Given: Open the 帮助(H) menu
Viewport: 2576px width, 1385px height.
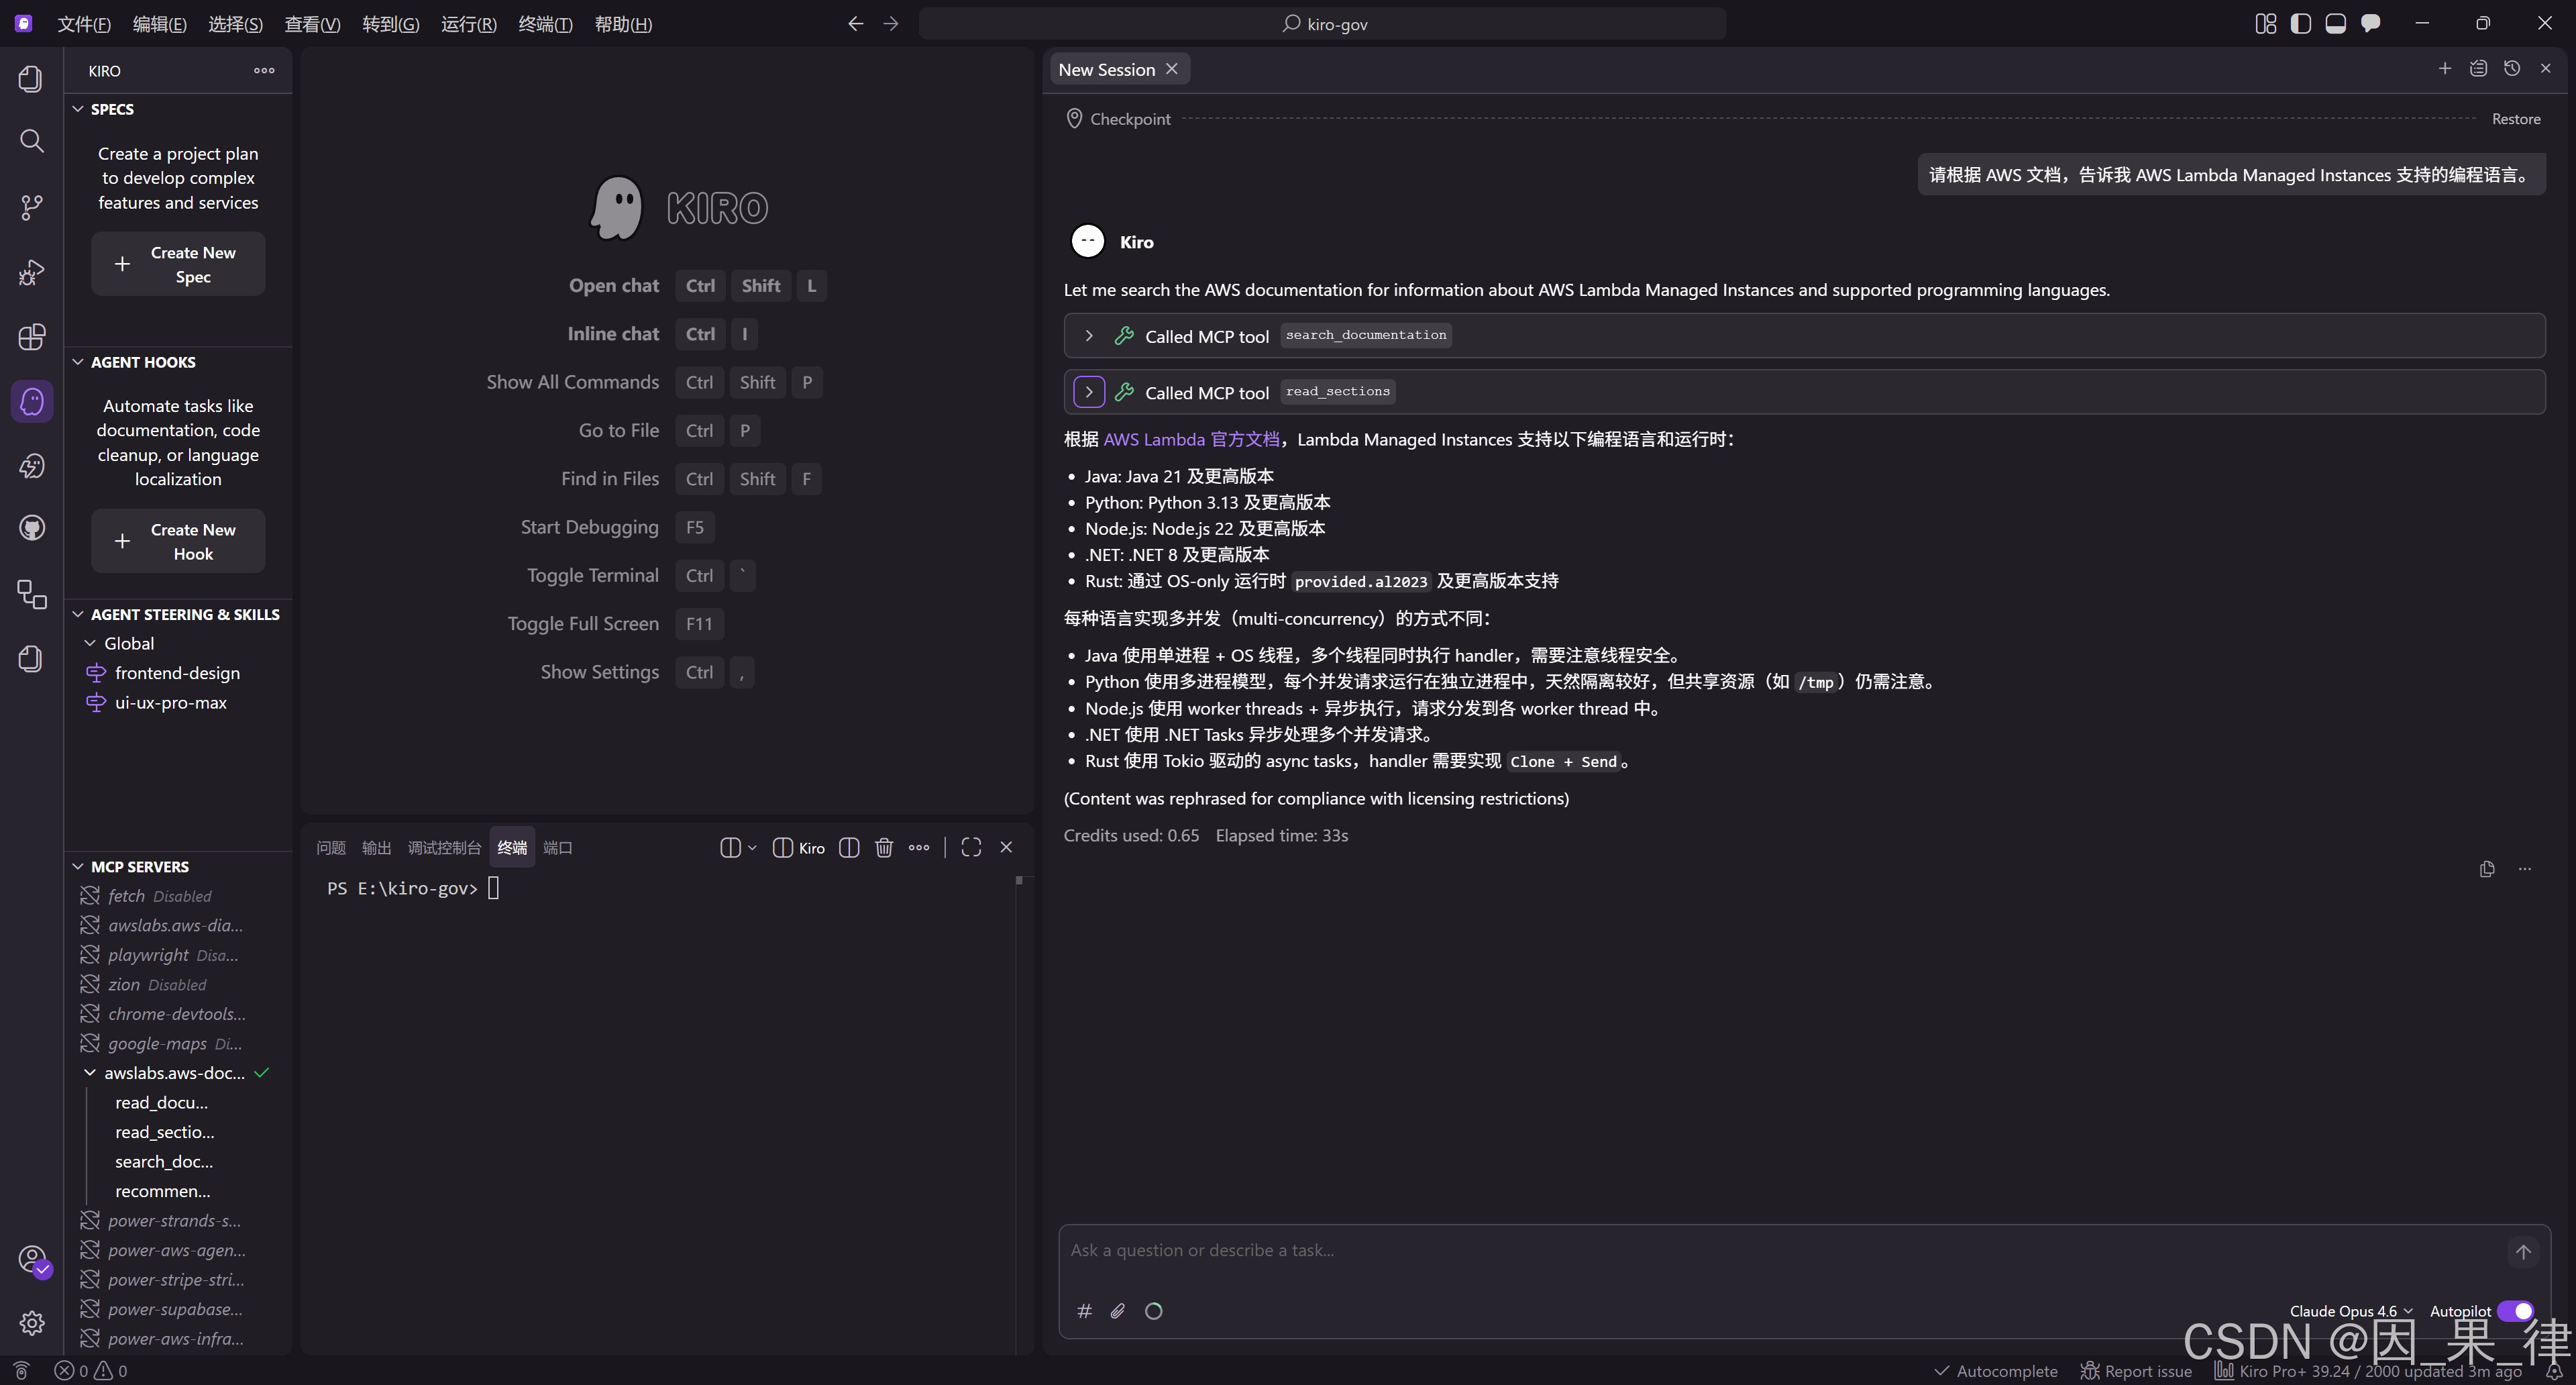Looking at the screenshot, I should click(623, 23).
